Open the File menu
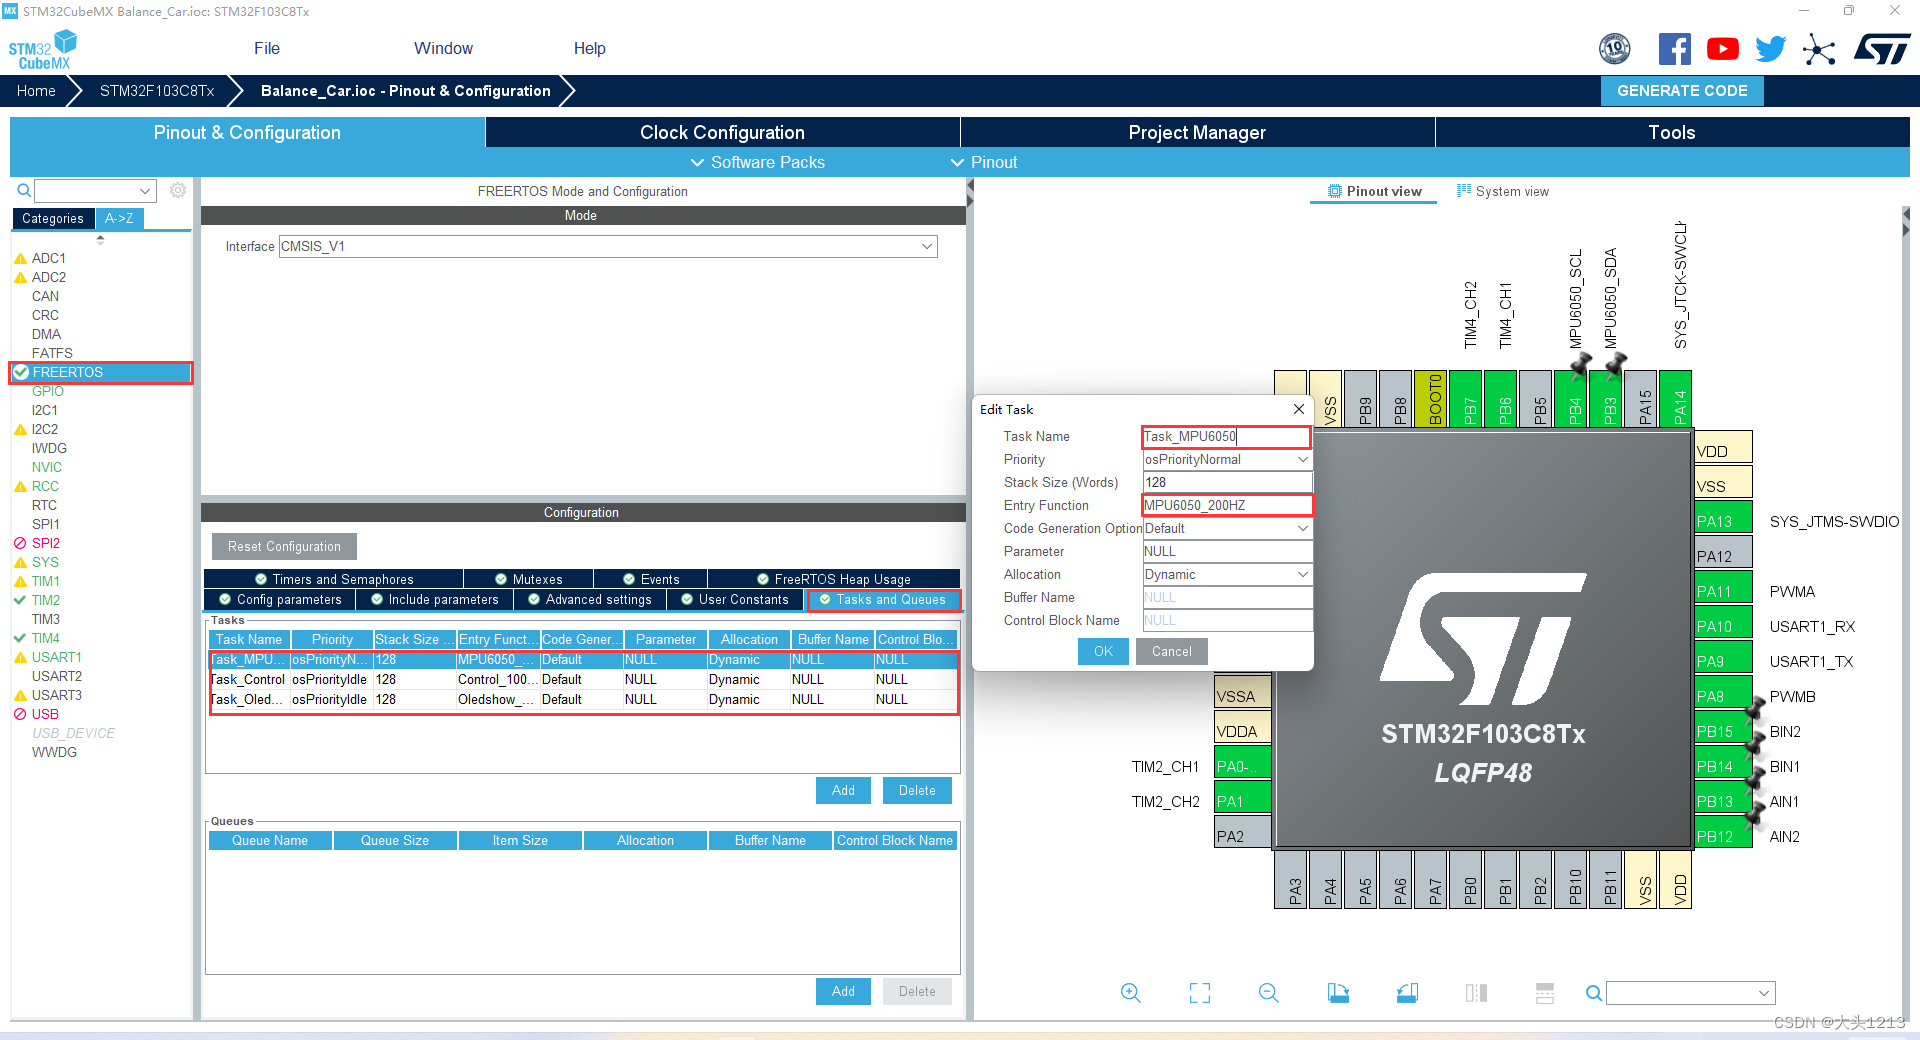 [267, 48]
